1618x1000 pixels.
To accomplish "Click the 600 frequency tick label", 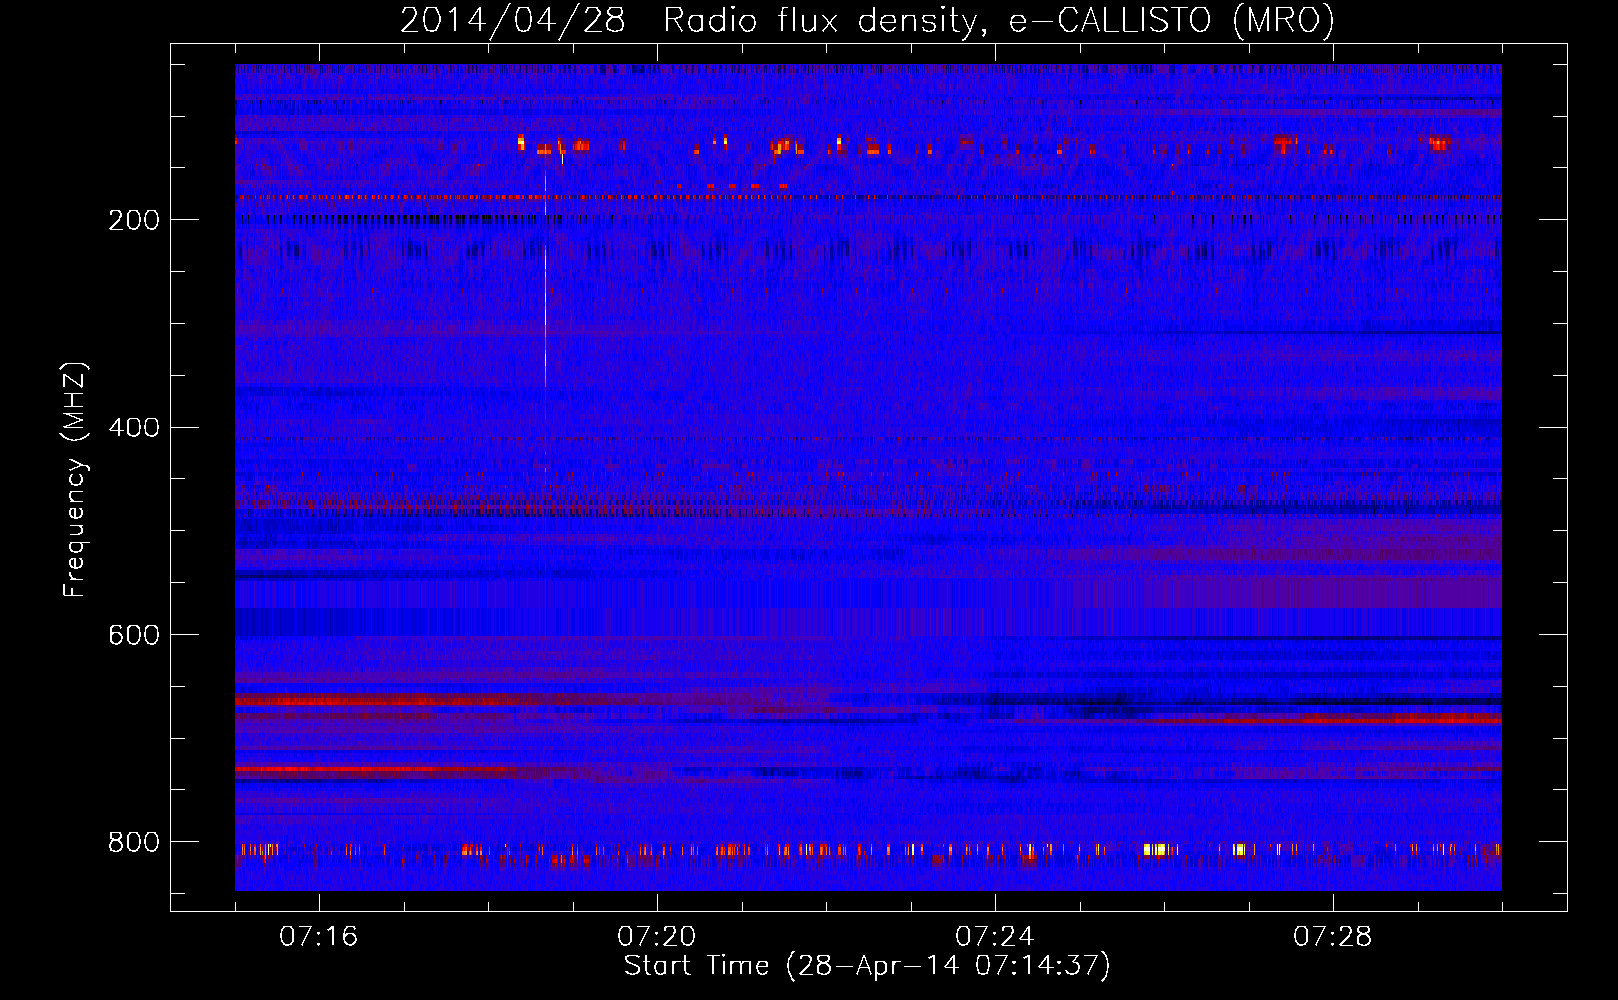I will coord(134,636).
